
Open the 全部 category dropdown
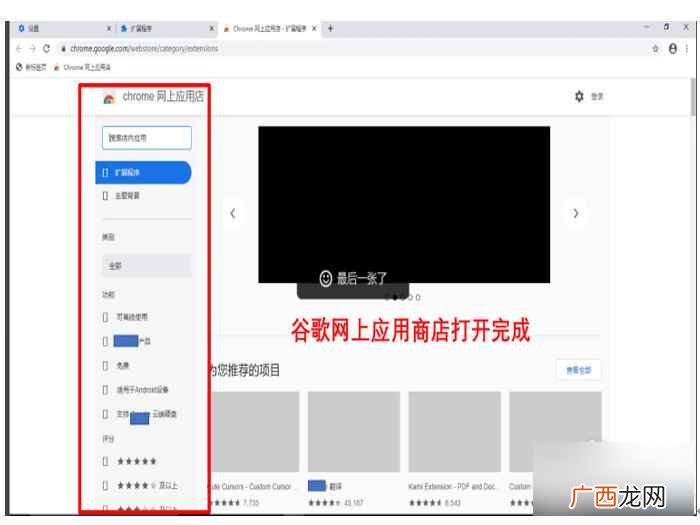(147, 266)
